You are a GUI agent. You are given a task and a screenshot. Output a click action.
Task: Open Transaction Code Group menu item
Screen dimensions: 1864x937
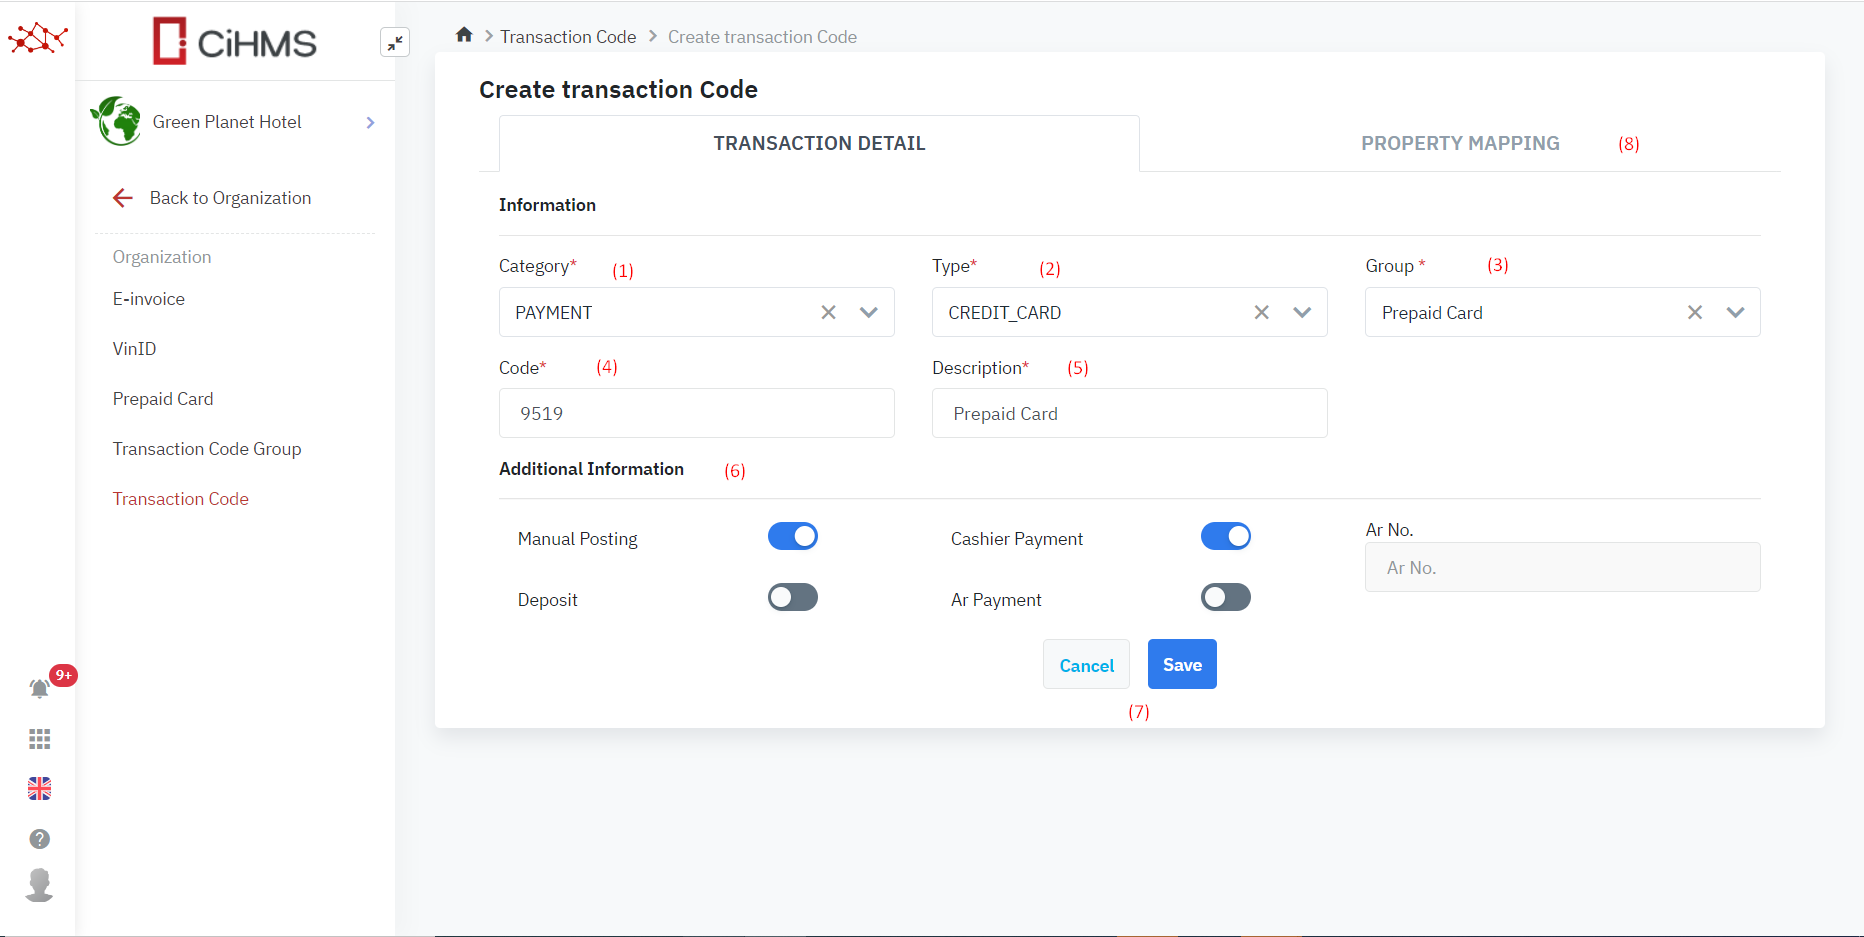pyautogui.click(x=207, y=449)
